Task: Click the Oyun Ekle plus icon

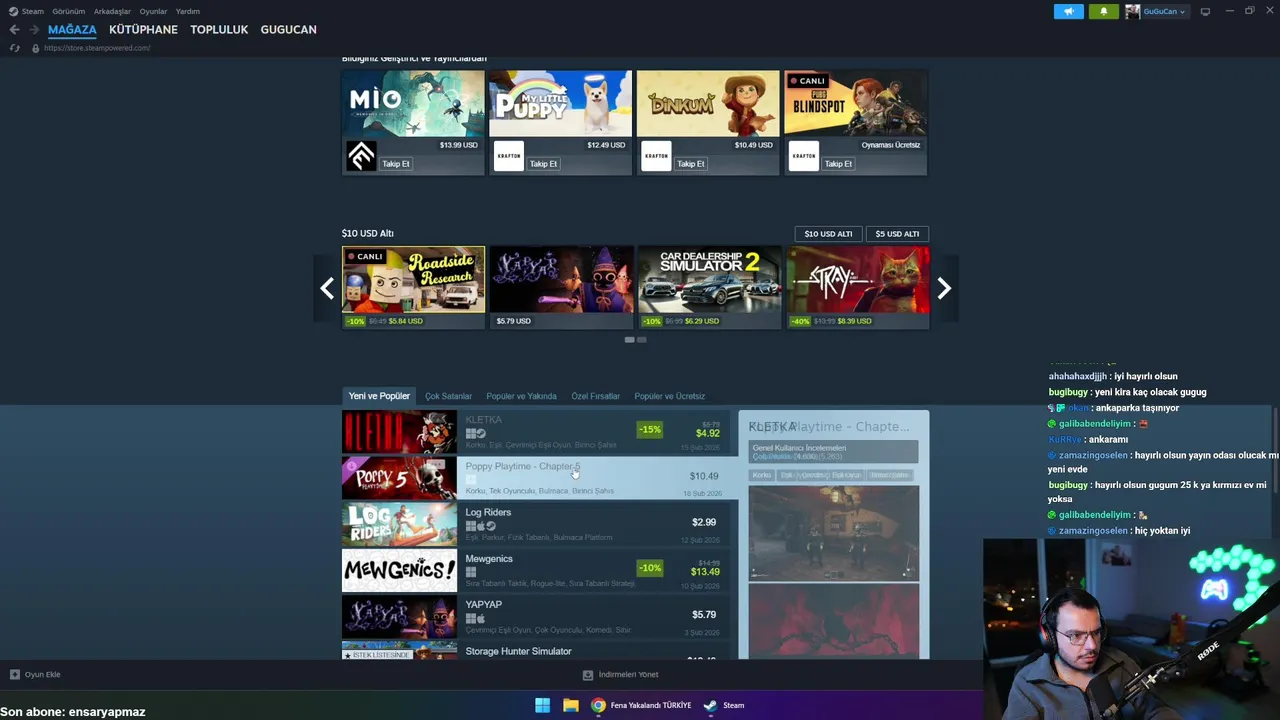Action: [x=14, y=674]
